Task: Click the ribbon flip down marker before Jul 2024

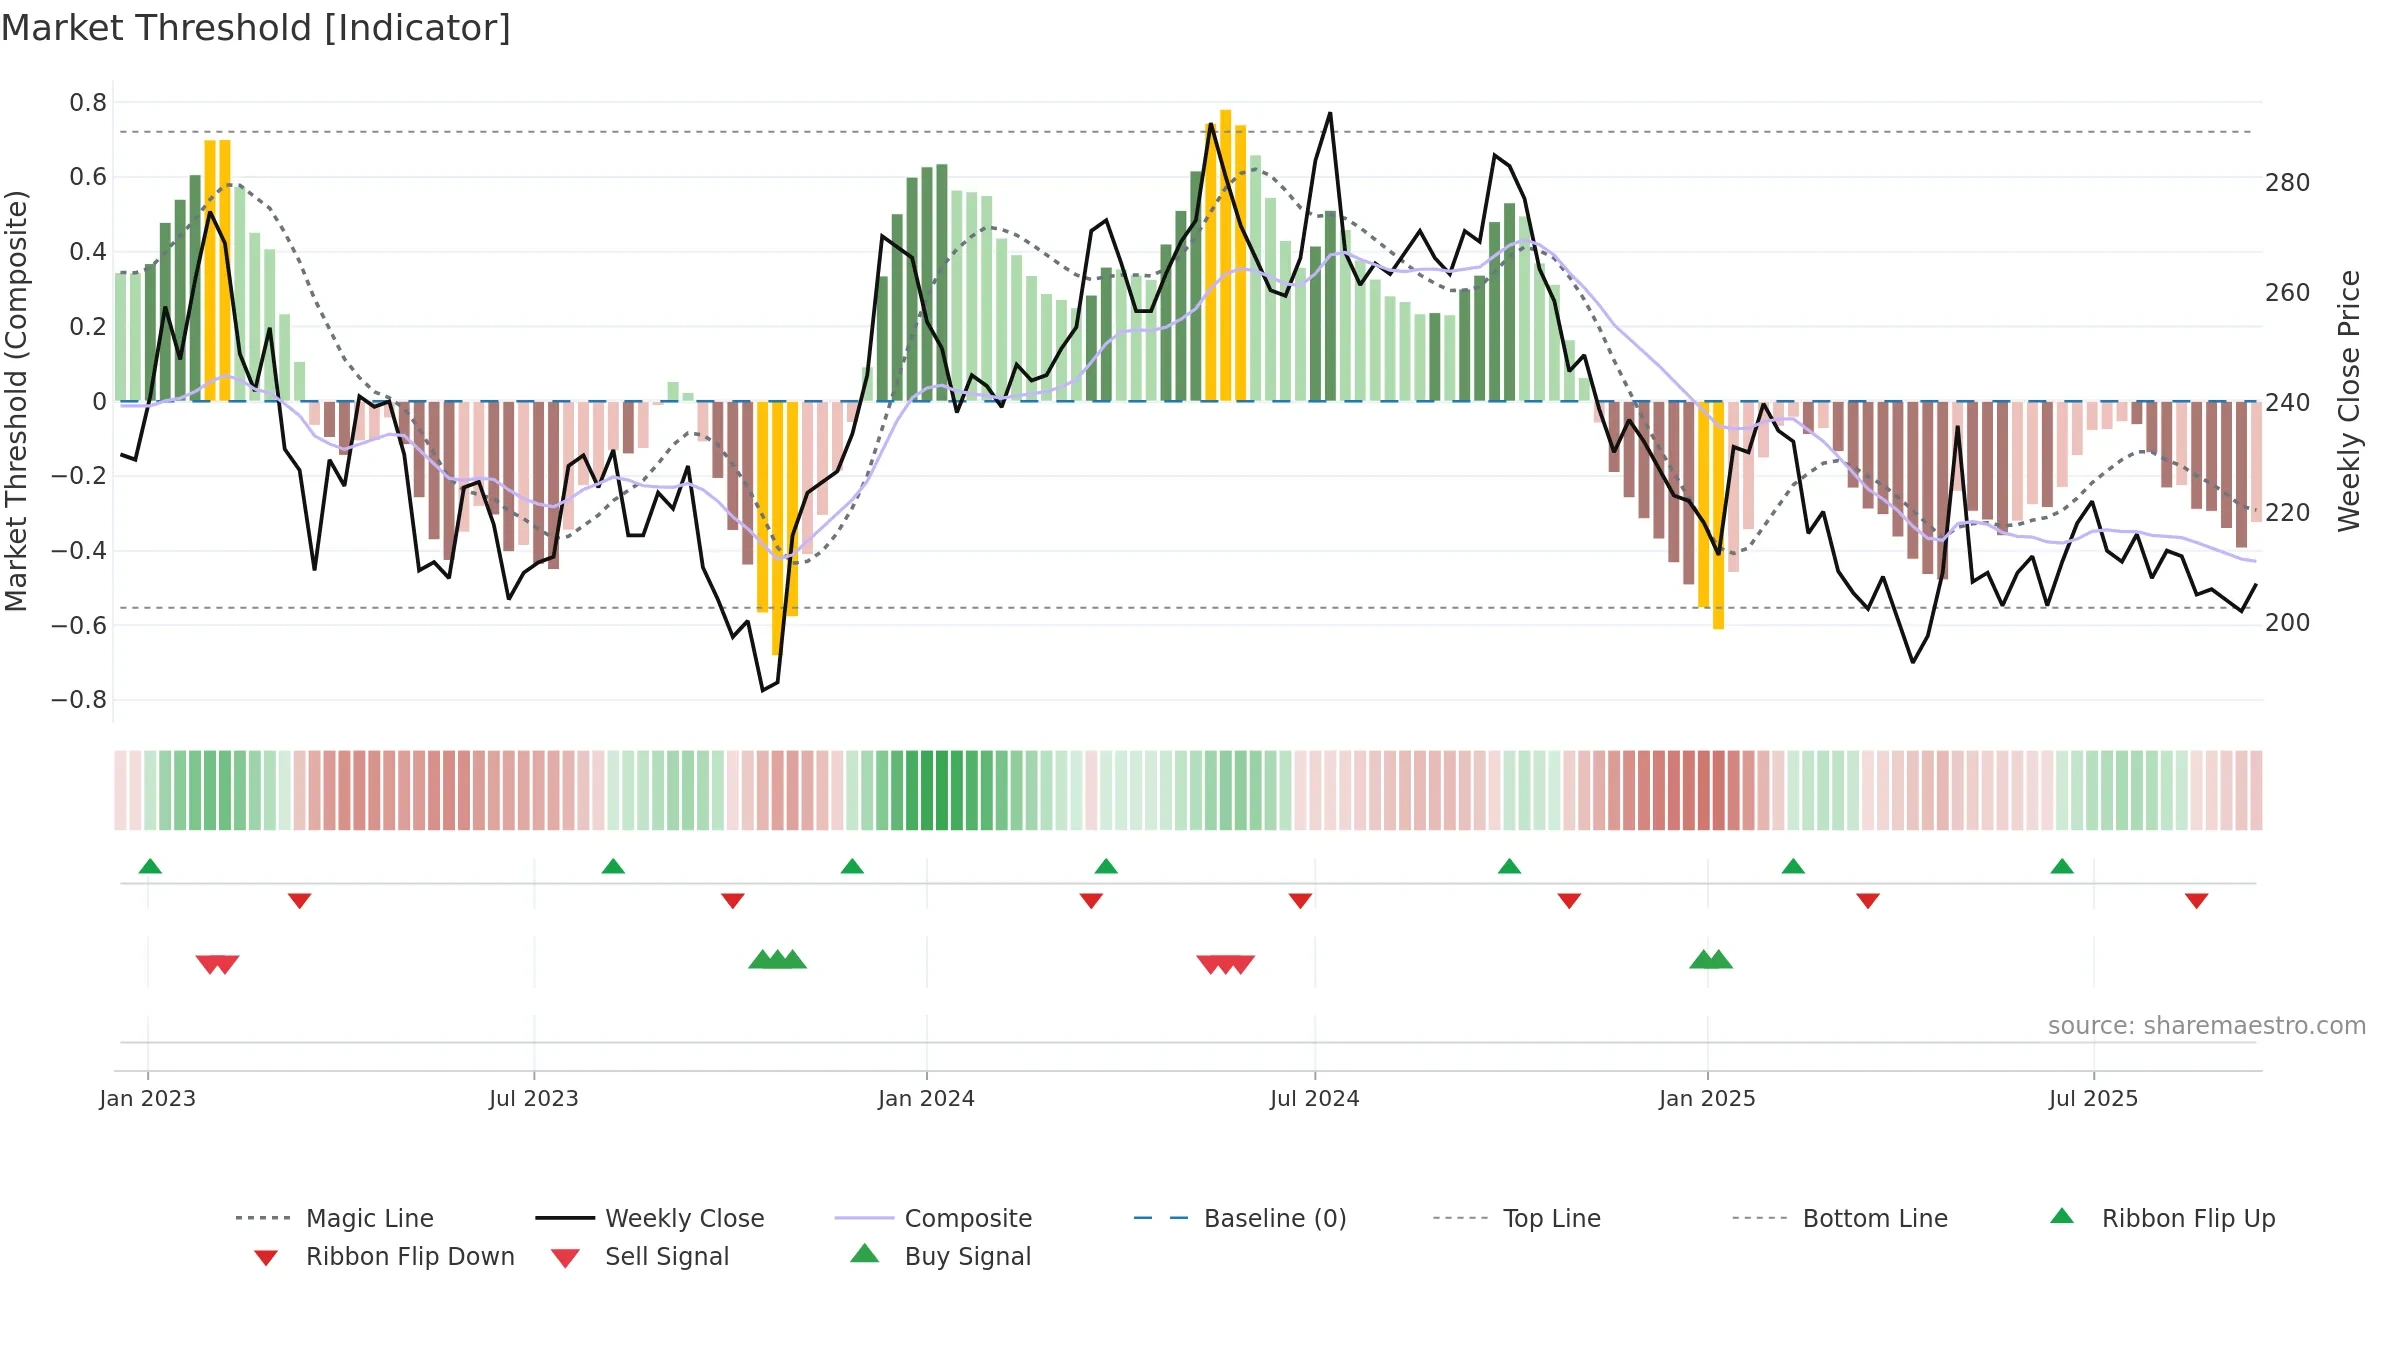Action: point(1300,901)
